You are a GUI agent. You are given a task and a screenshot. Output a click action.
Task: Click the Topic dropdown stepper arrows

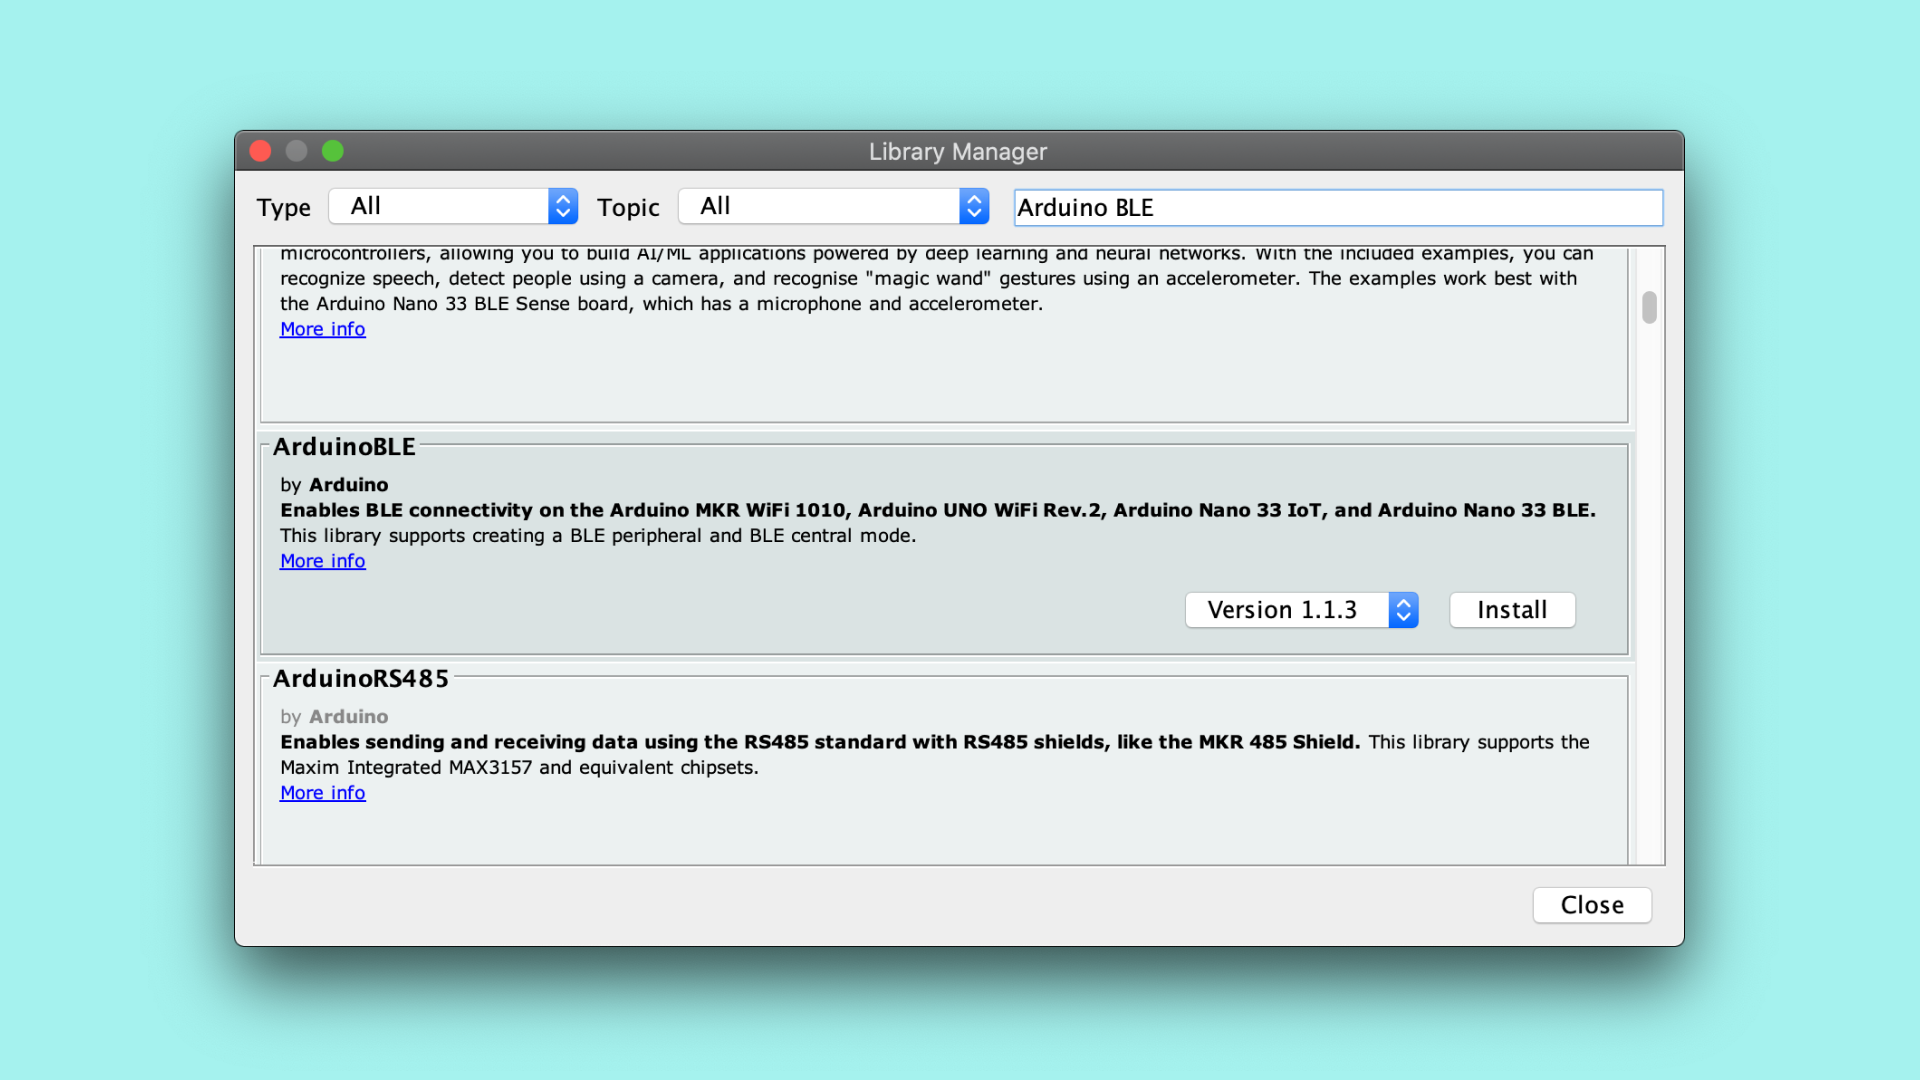point(974,207)
